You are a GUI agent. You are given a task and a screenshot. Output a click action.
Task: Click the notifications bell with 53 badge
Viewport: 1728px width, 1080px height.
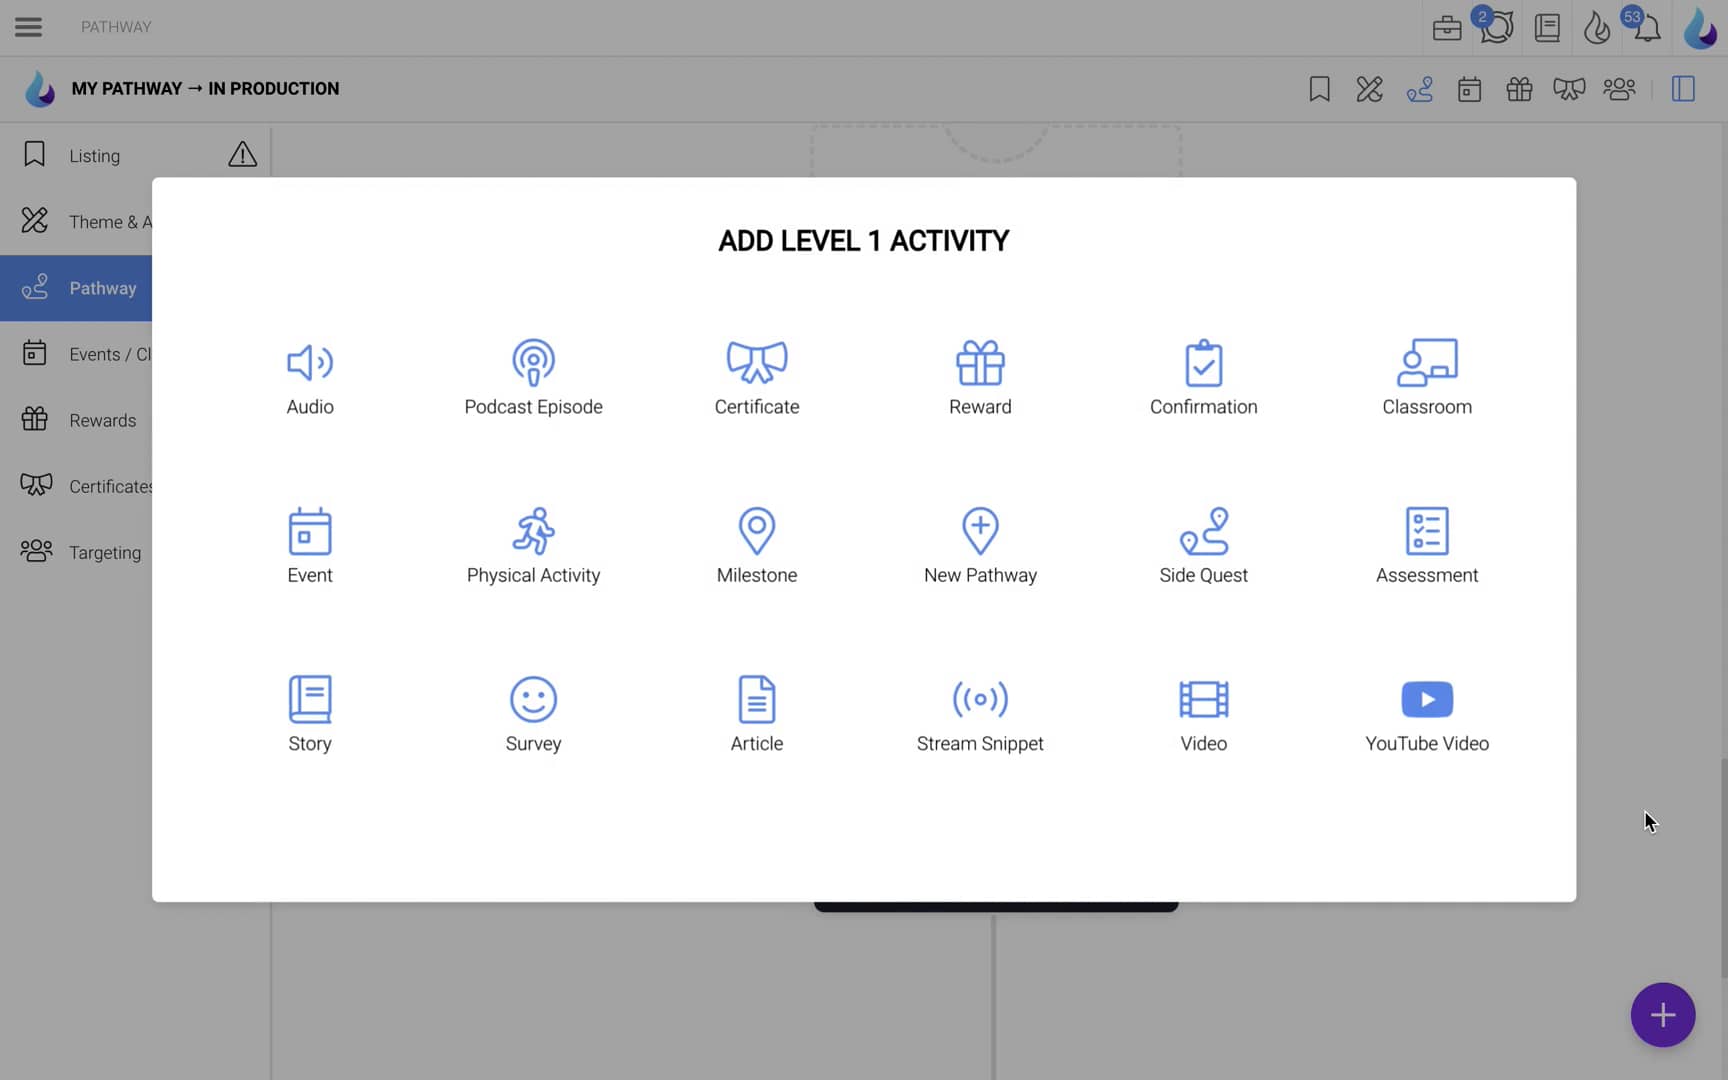(1647, 27)
